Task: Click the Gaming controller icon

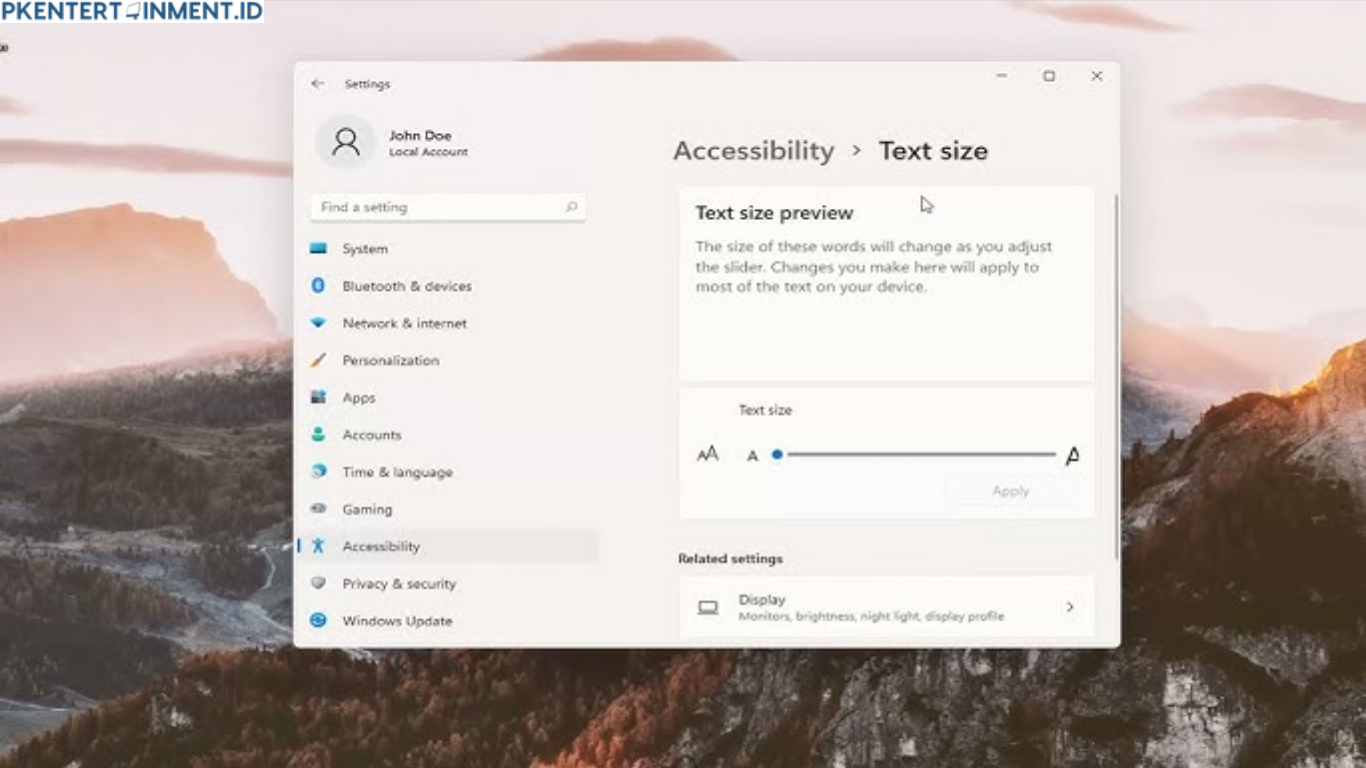Action: [x=318, y=508]
